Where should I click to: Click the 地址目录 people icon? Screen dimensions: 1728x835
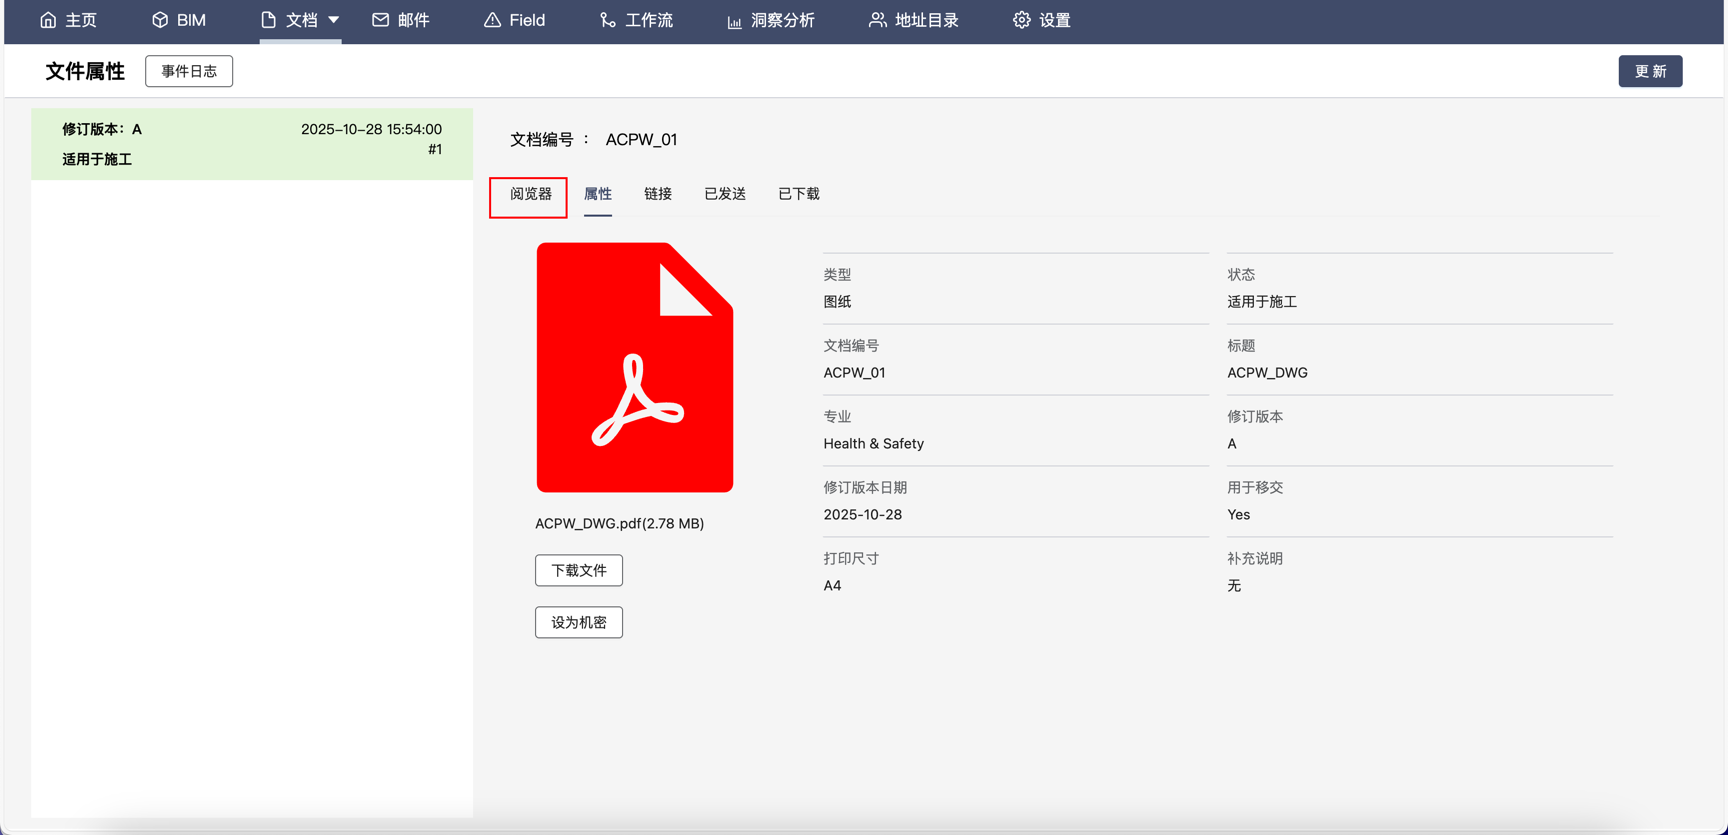[x=877, y=20]
